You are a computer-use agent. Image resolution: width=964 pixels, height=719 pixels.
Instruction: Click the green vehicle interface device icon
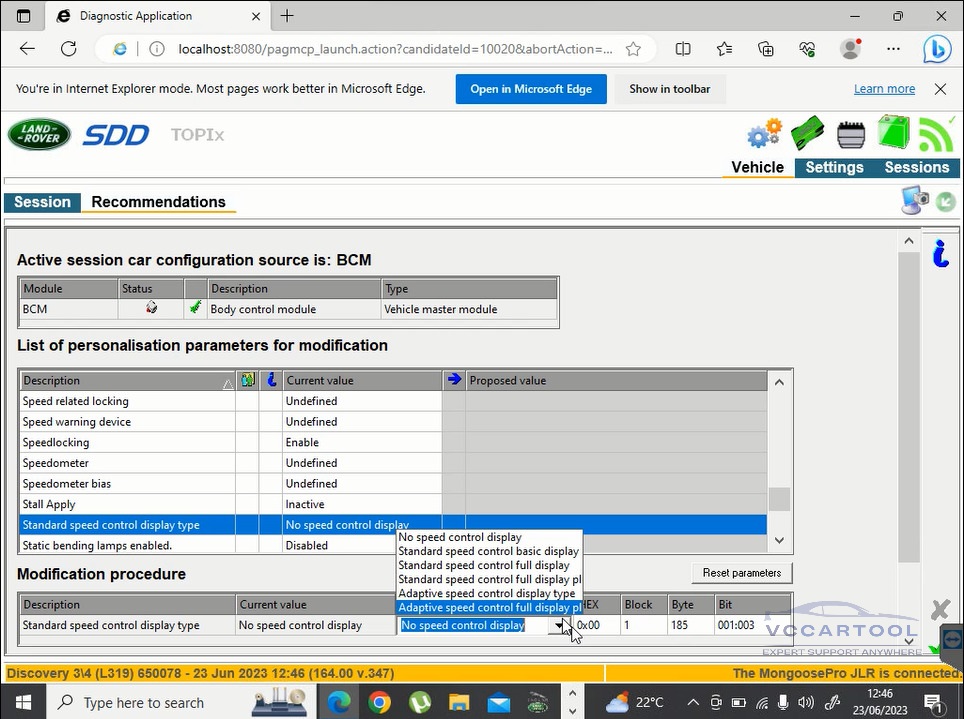click(807, 134)
